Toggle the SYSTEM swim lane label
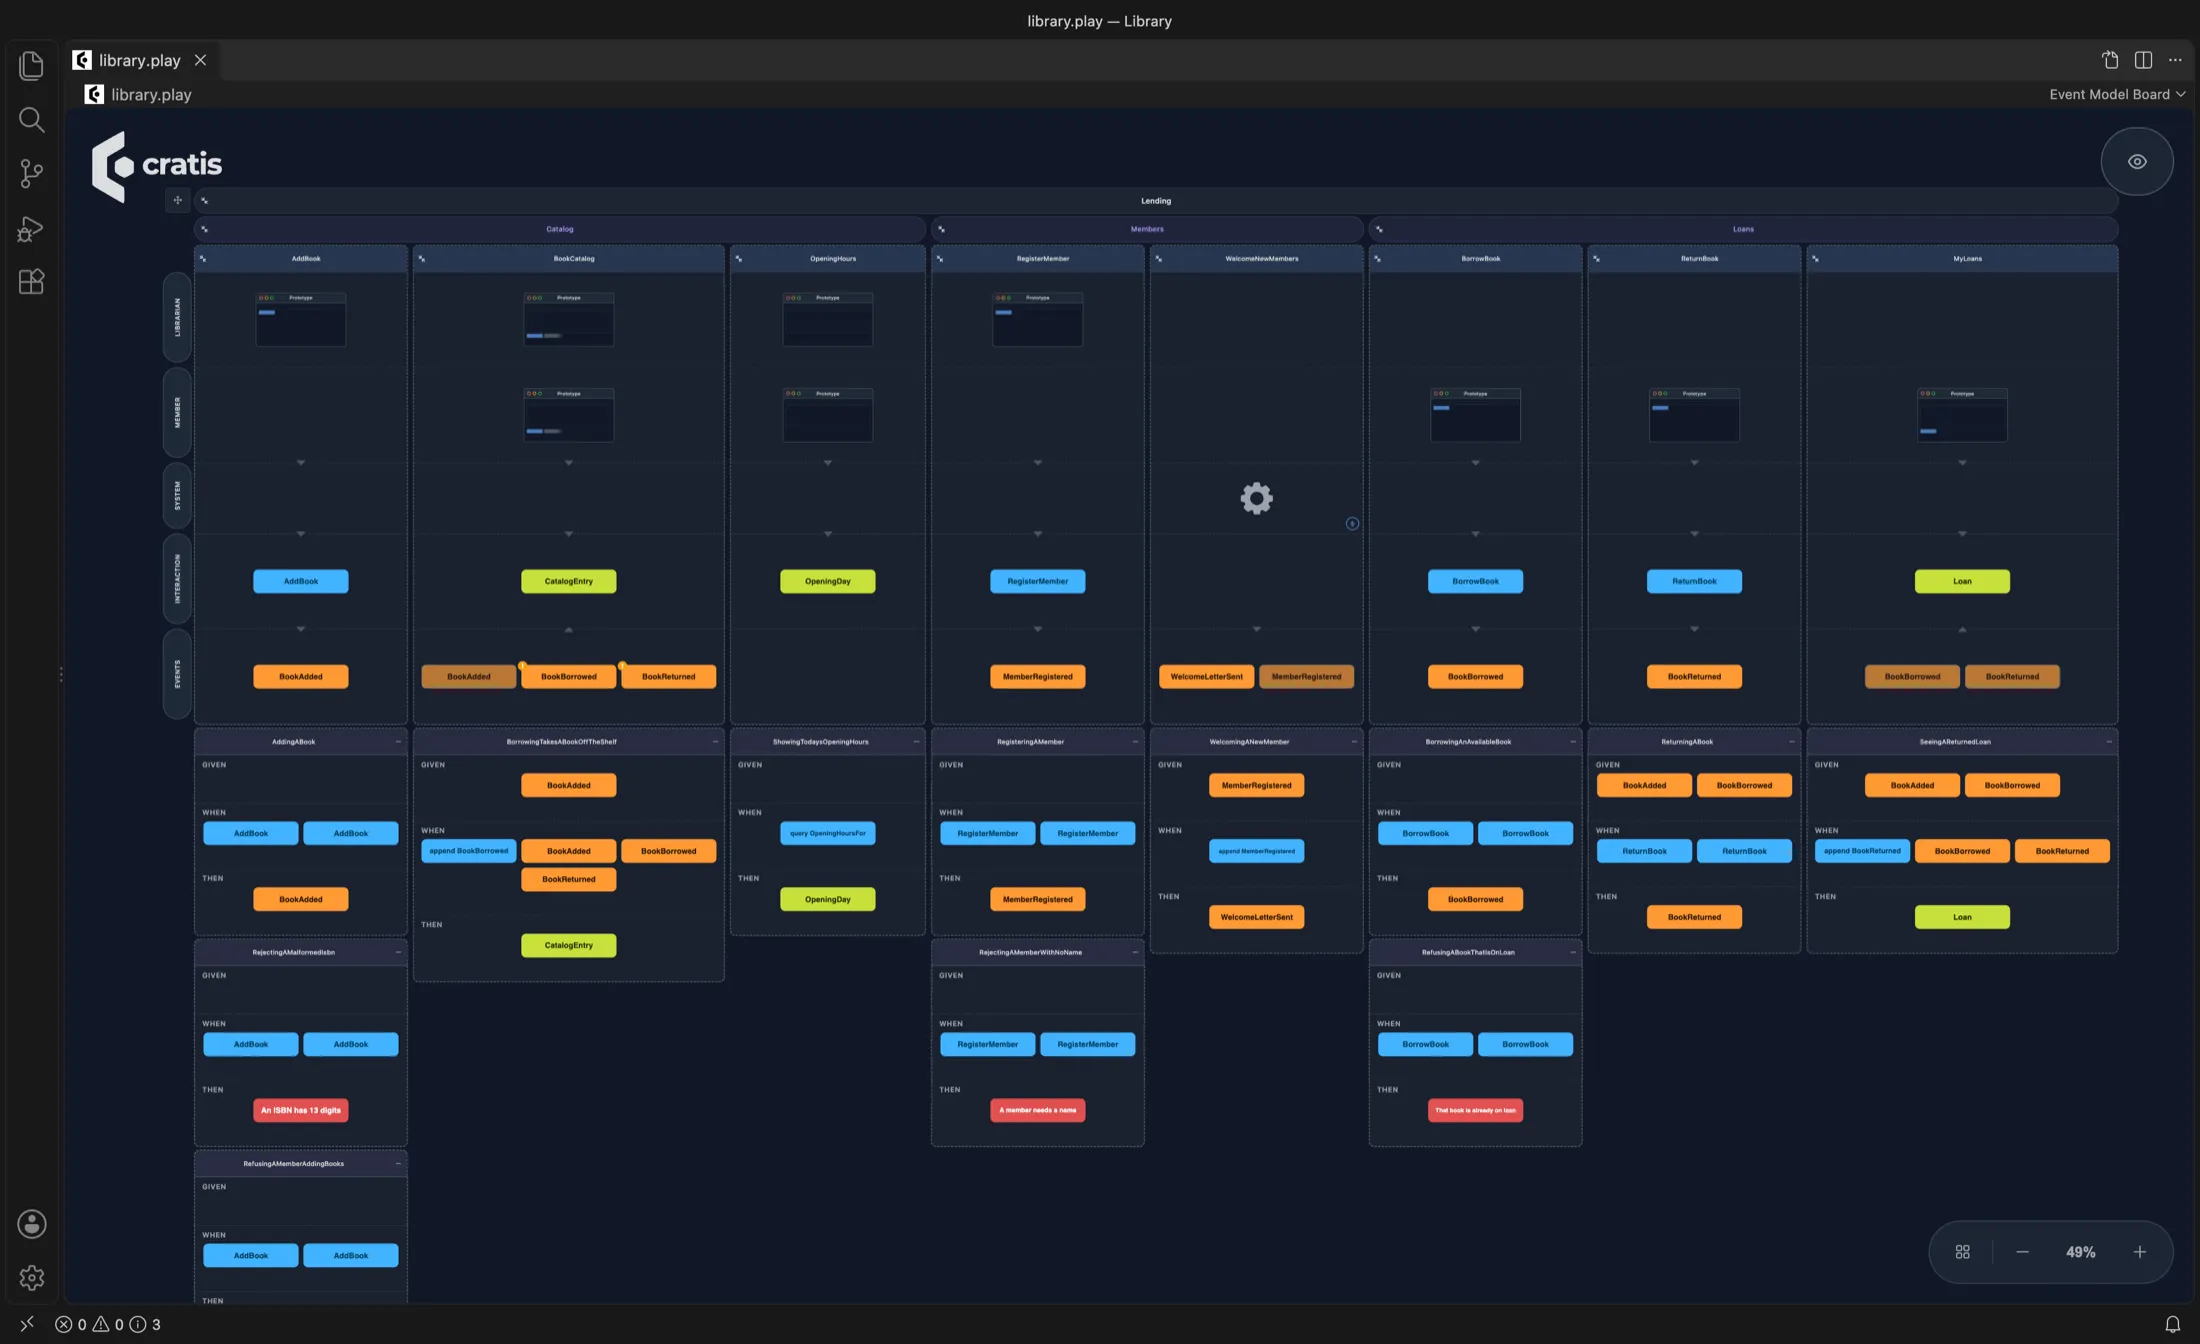The height and width of the screenshot is (1344, 2200). (177, 495)
